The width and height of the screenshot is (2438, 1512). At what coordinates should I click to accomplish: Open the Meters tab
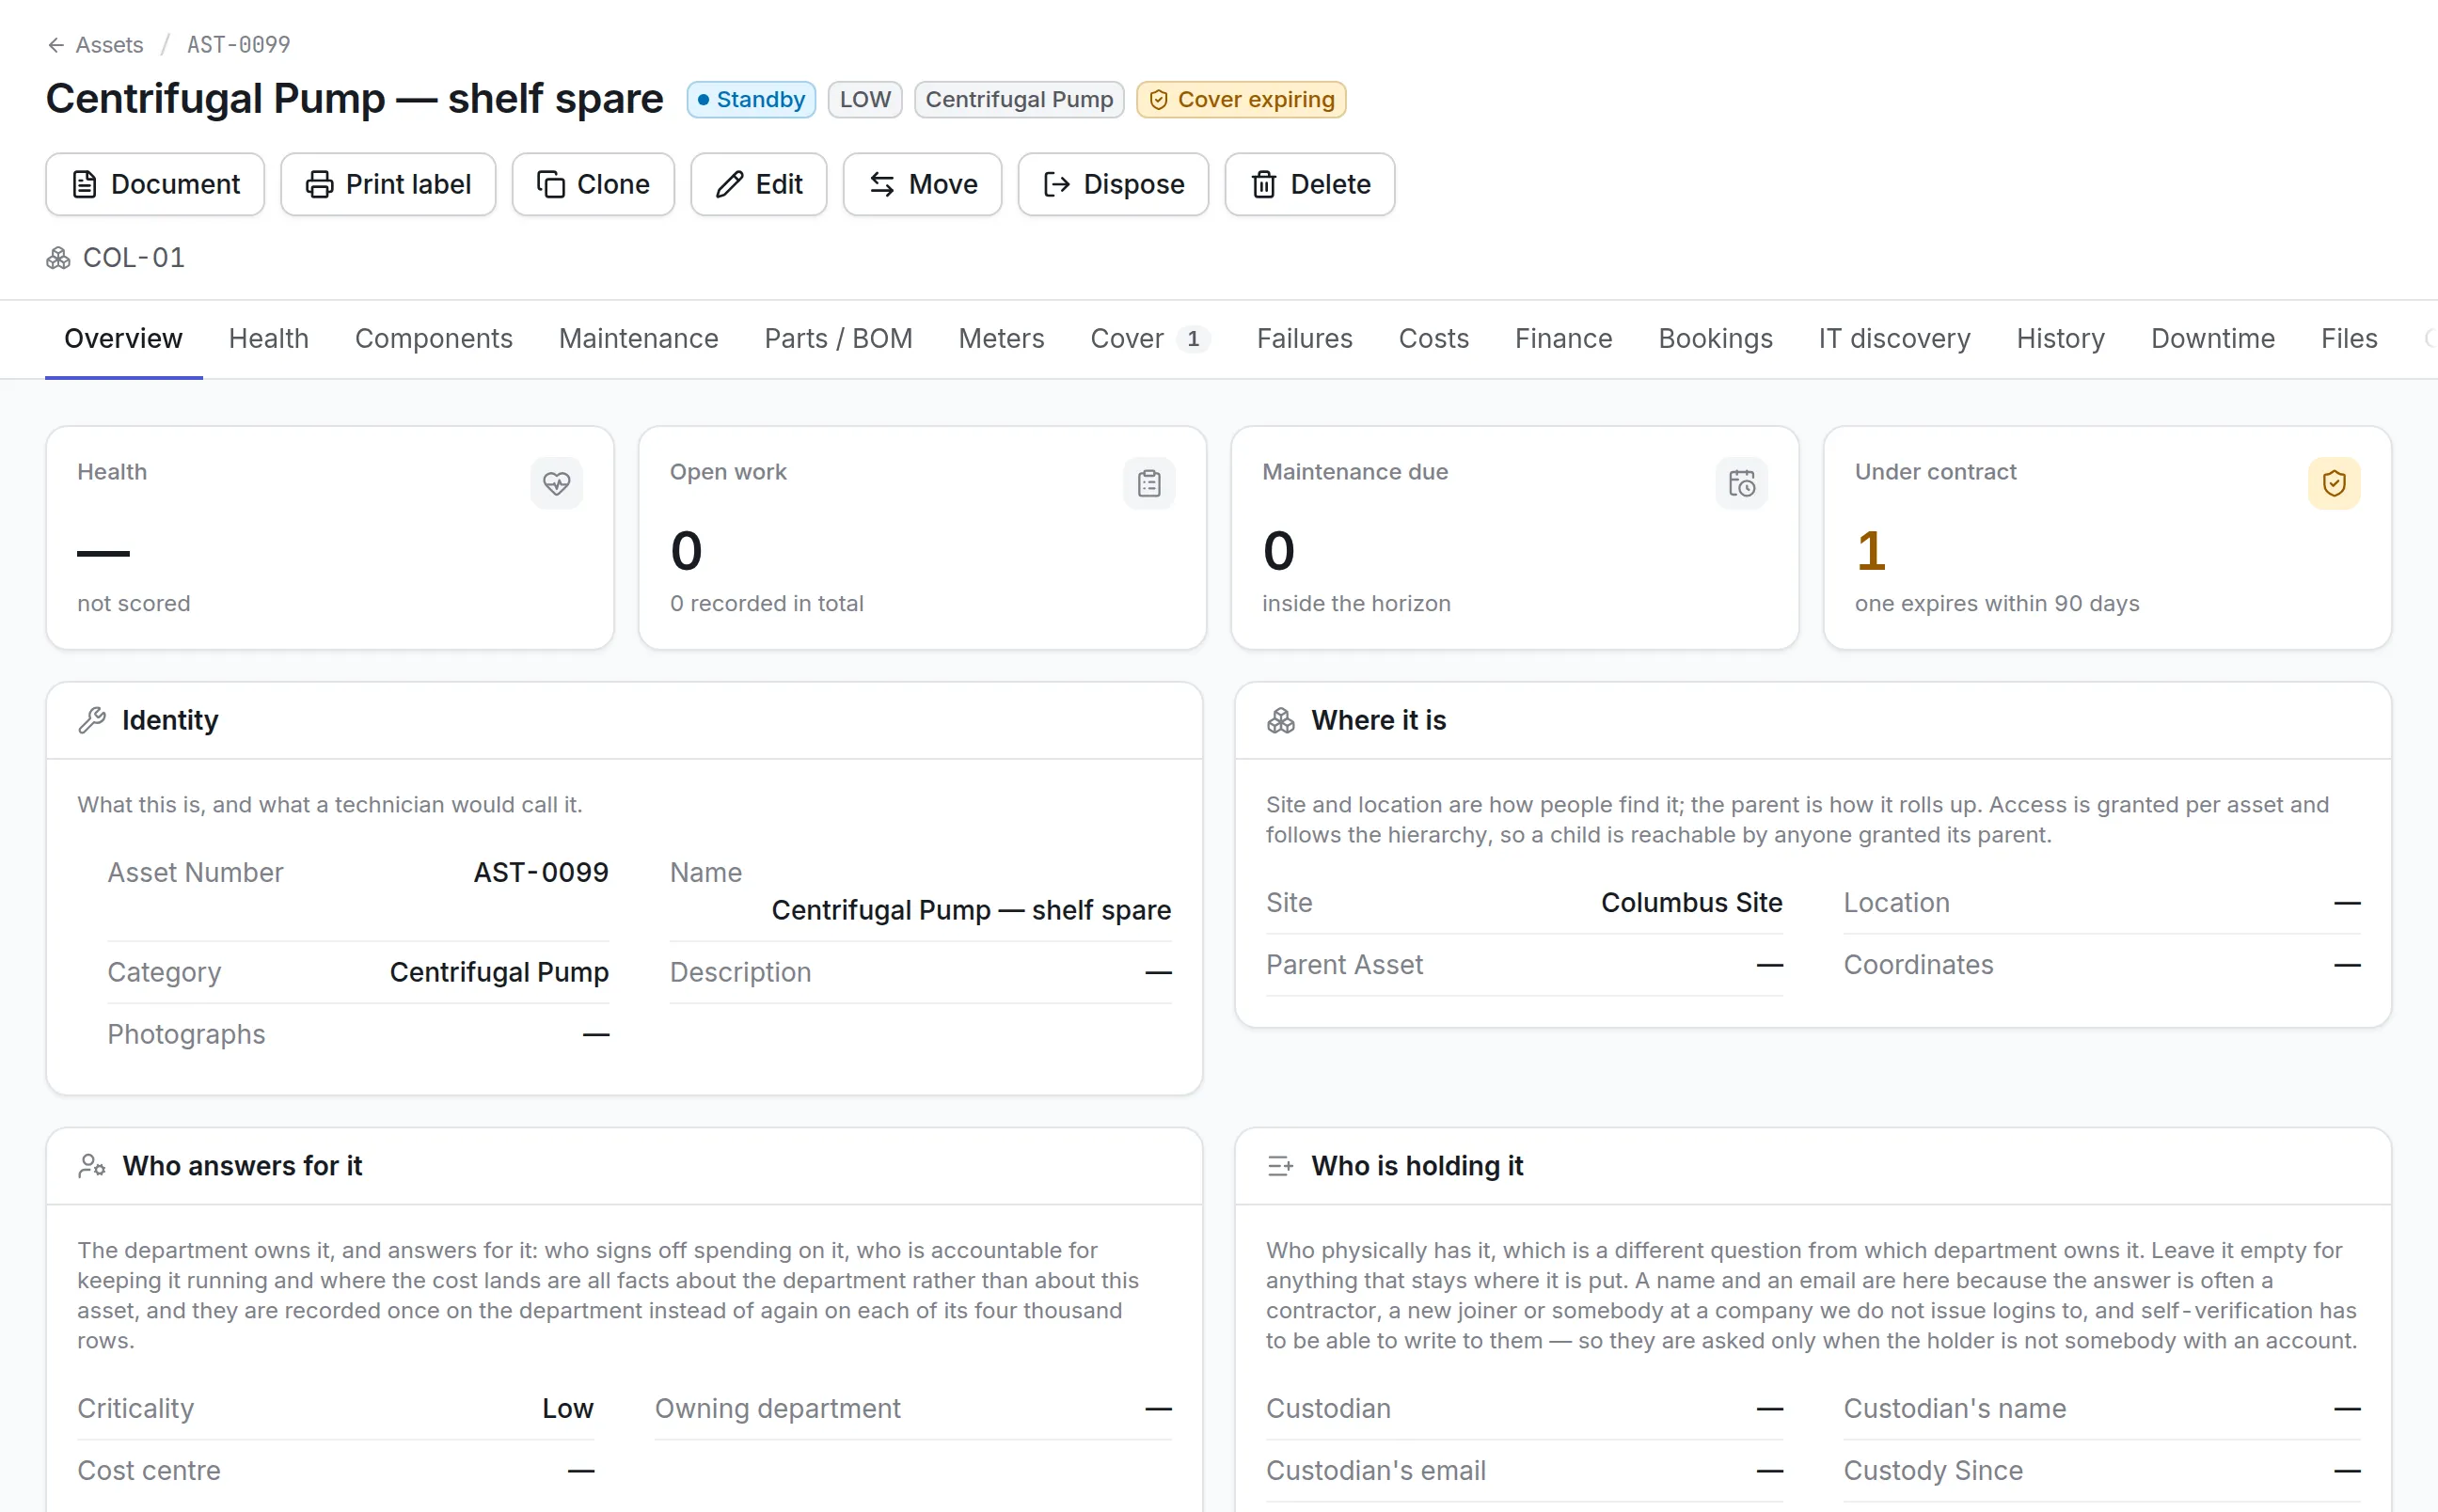[x=1001, y=339]
